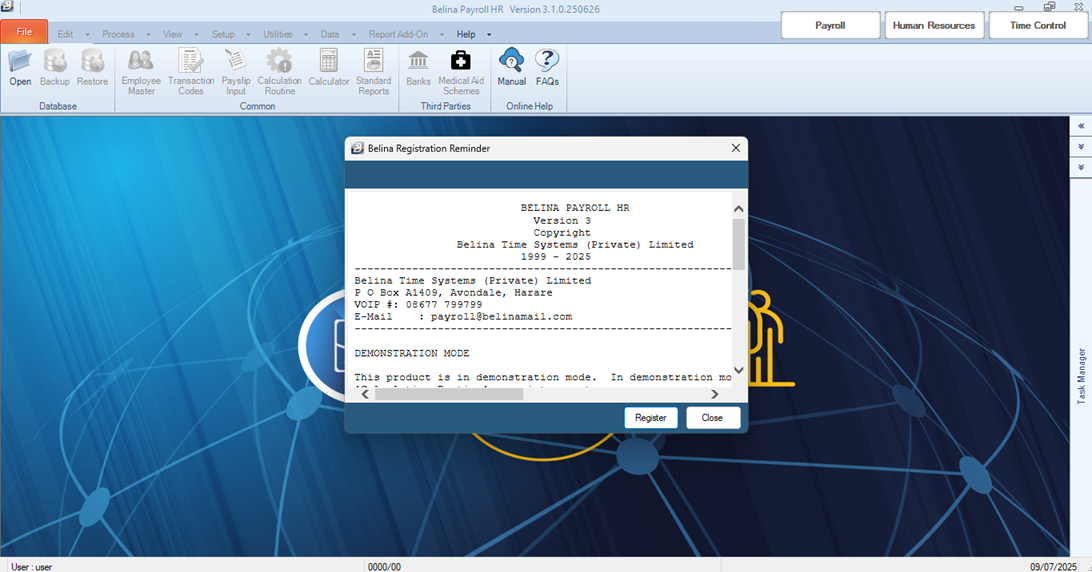Expand the Utilities dropdown arrow
This screenshot has width=1092, height=572.
point(306,35)
